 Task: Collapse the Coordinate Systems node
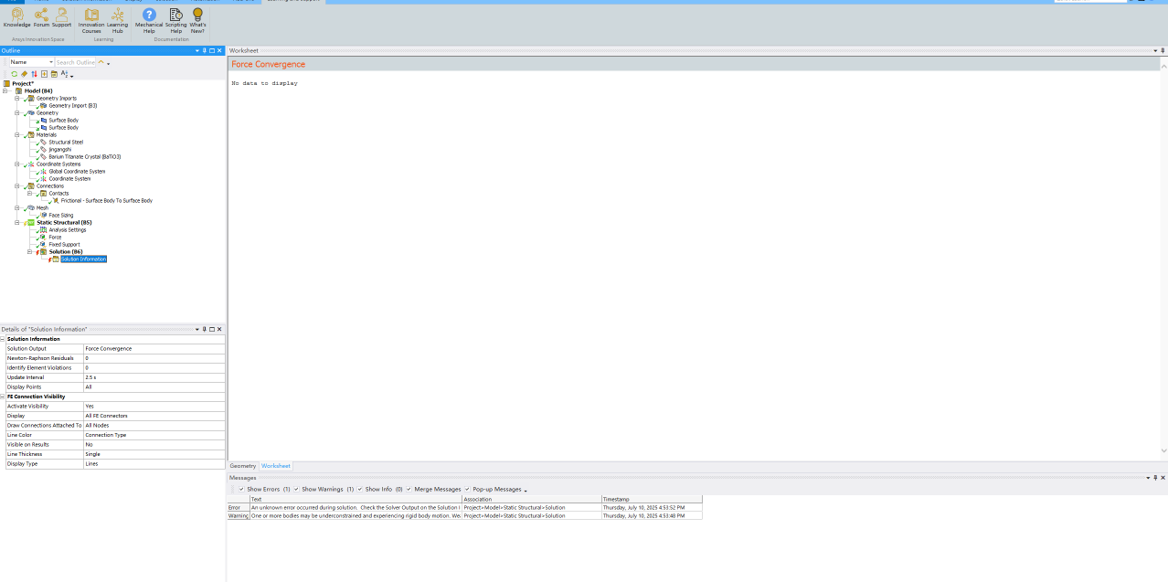[x=17, y=164]
